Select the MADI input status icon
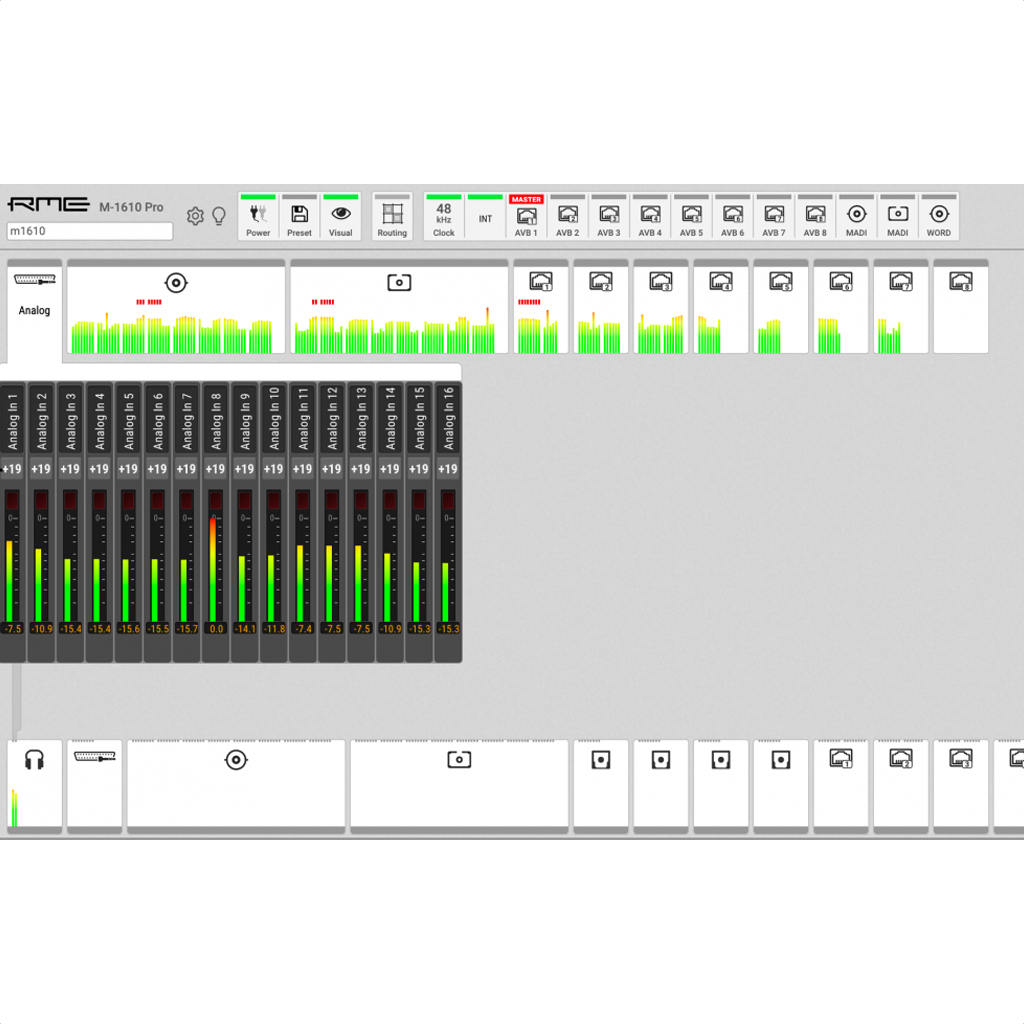The image size is (1024, 1024). click(x=856, y=216)
